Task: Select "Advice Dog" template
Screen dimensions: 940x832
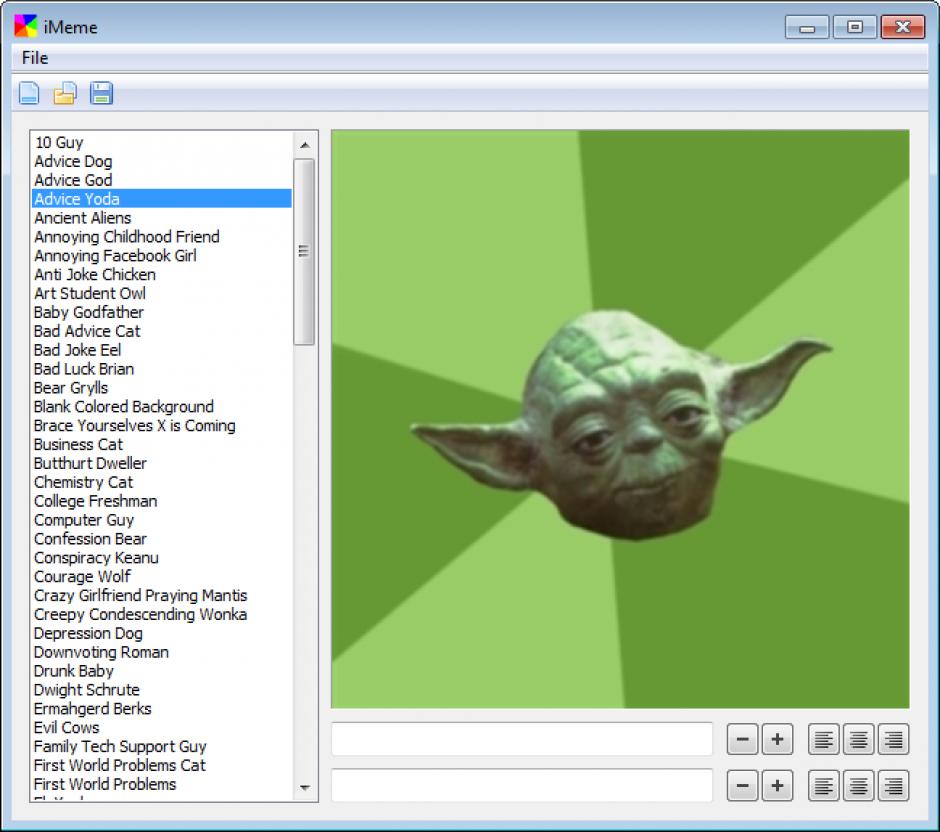Action: pyautogui.click(x=162, y=161)
